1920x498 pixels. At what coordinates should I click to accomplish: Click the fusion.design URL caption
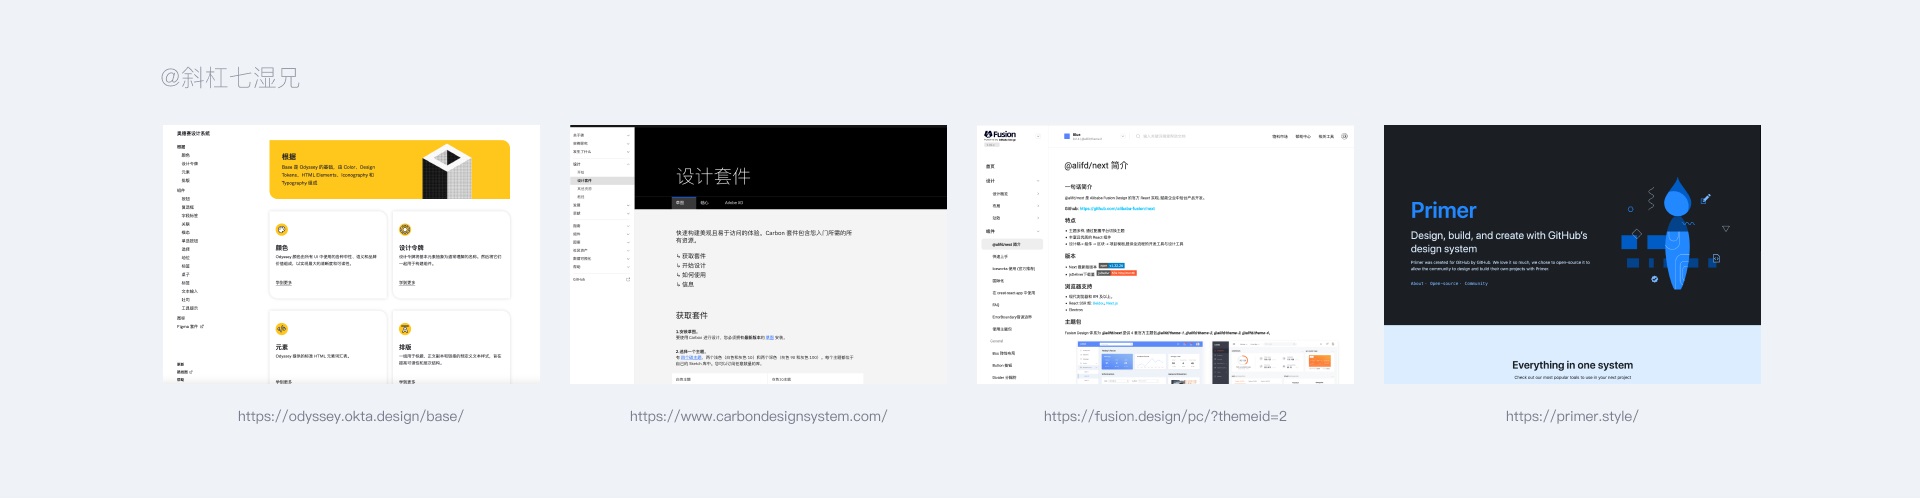[x=1165, y=416]
